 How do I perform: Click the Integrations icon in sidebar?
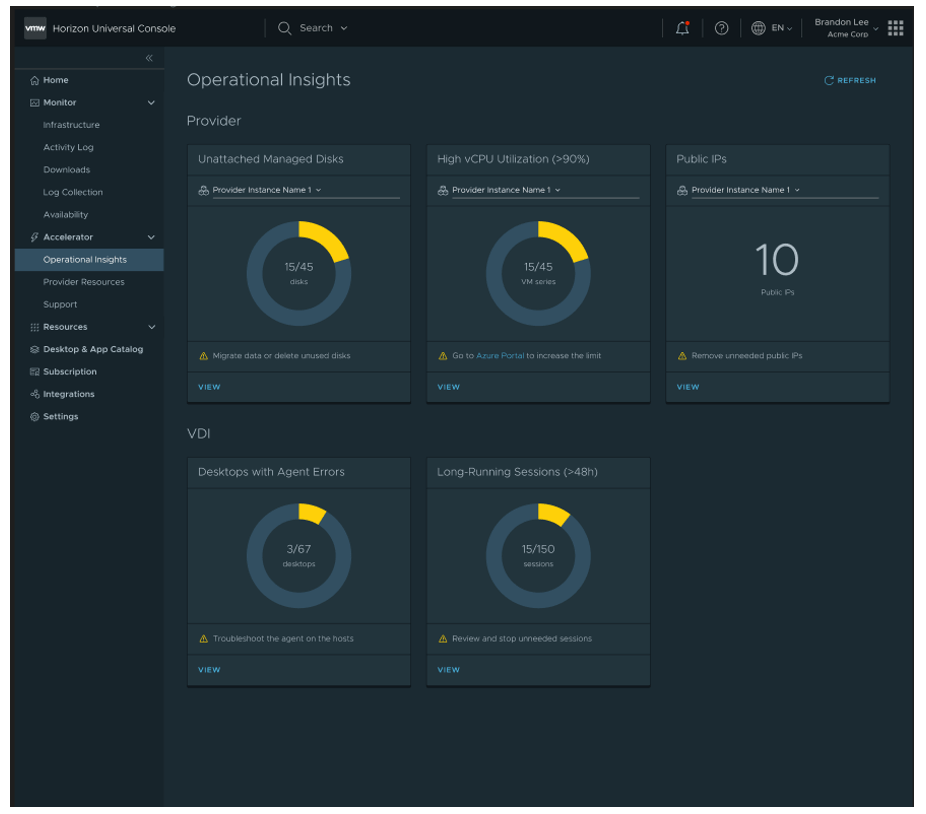click(35, 395)
